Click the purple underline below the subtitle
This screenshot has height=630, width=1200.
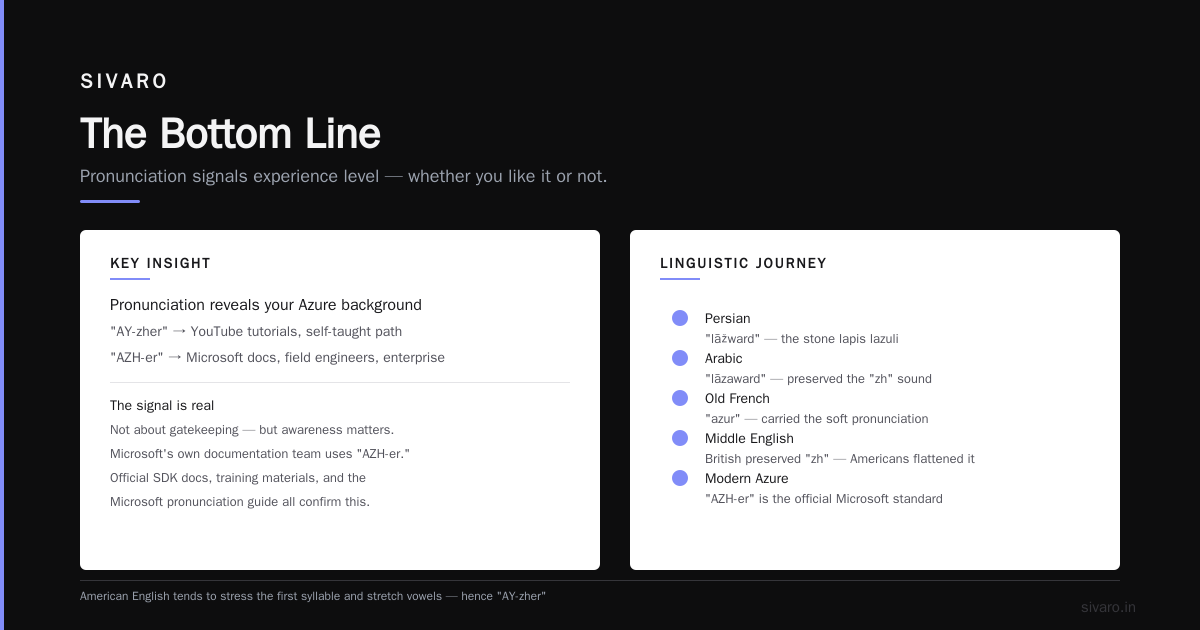[110, 201]
